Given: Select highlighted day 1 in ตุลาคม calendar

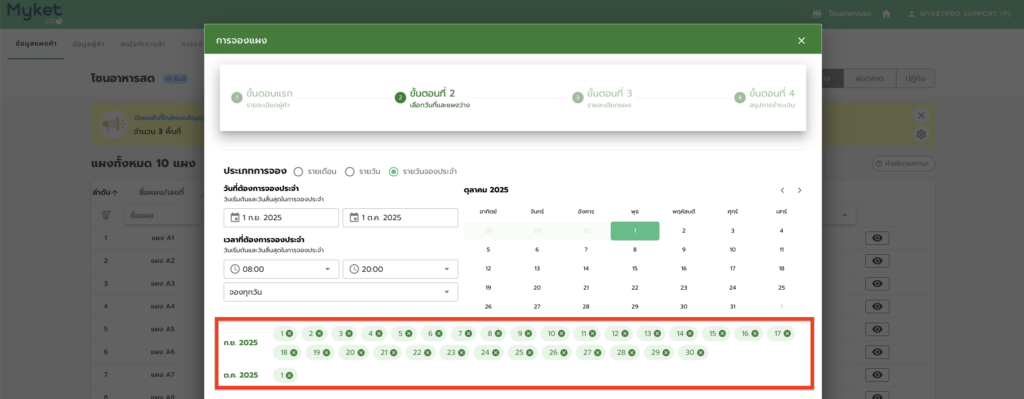Looking at the screenshot, I should tap(635, 231).
